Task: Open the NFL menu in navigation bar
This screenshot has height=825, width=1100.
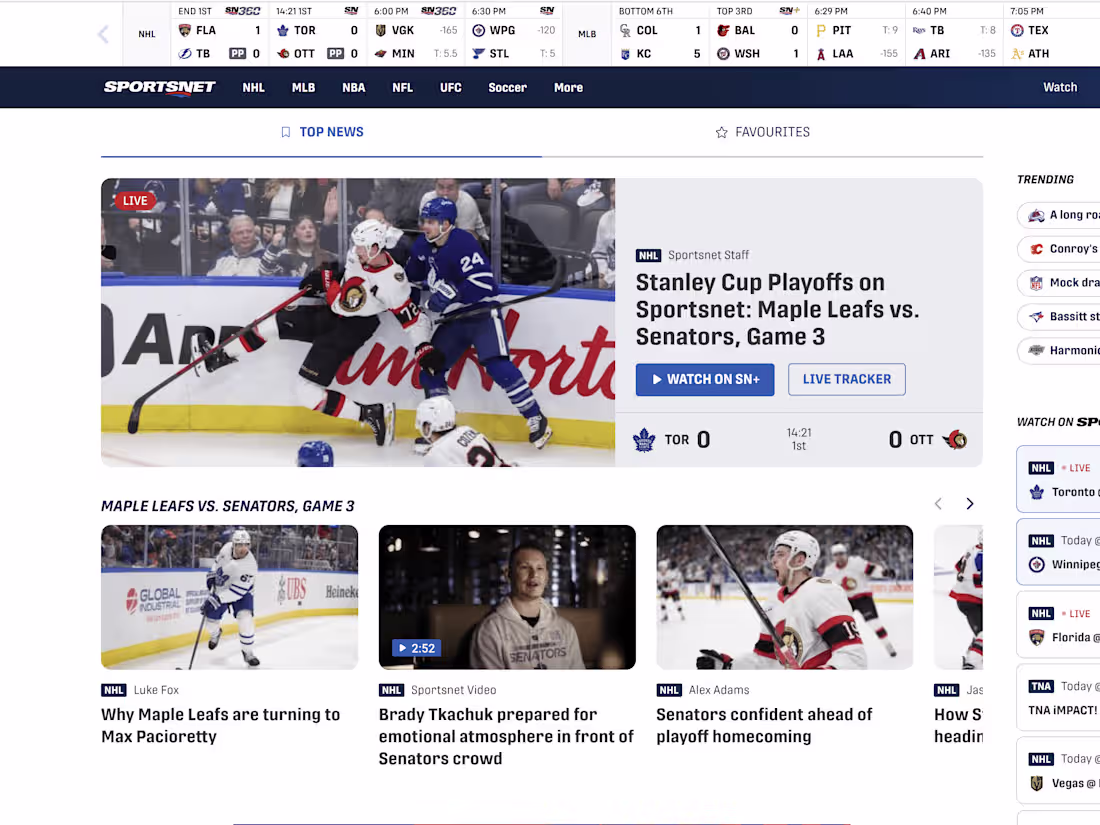Action: coord(403,88)
